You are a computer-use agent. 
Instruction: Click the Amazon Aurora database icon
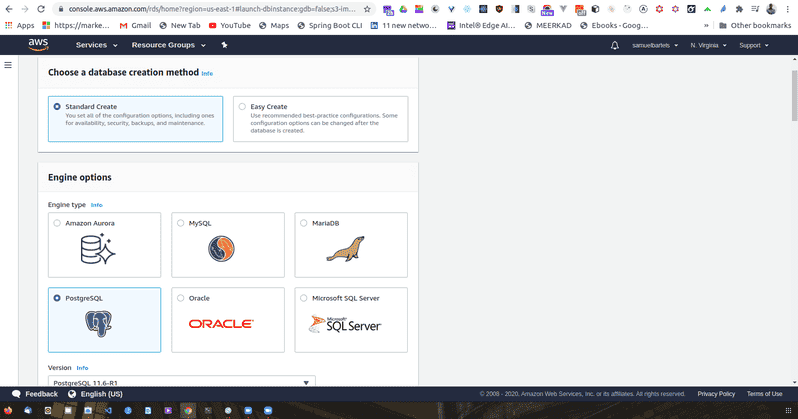tap(98, 249)
